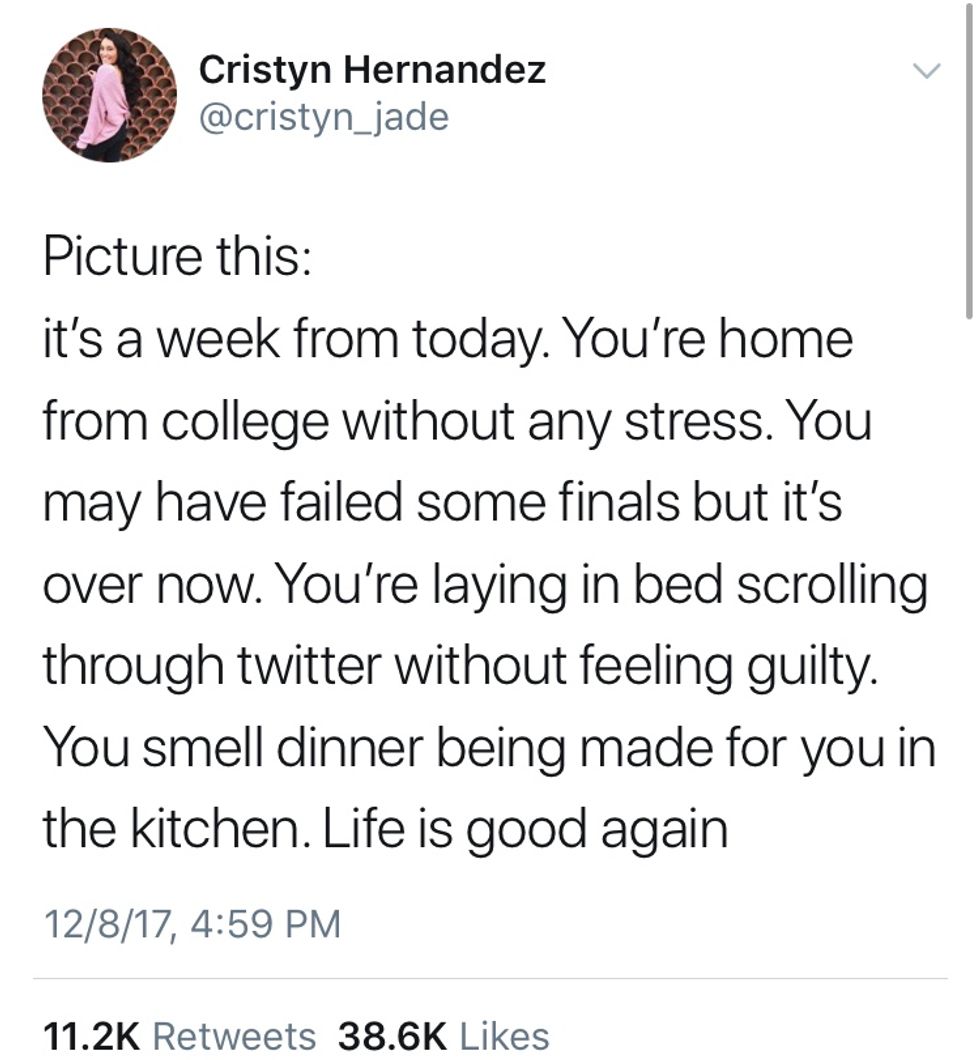View the 11.2K retweet count
980x1060 pixels.
click(93, 1035)
